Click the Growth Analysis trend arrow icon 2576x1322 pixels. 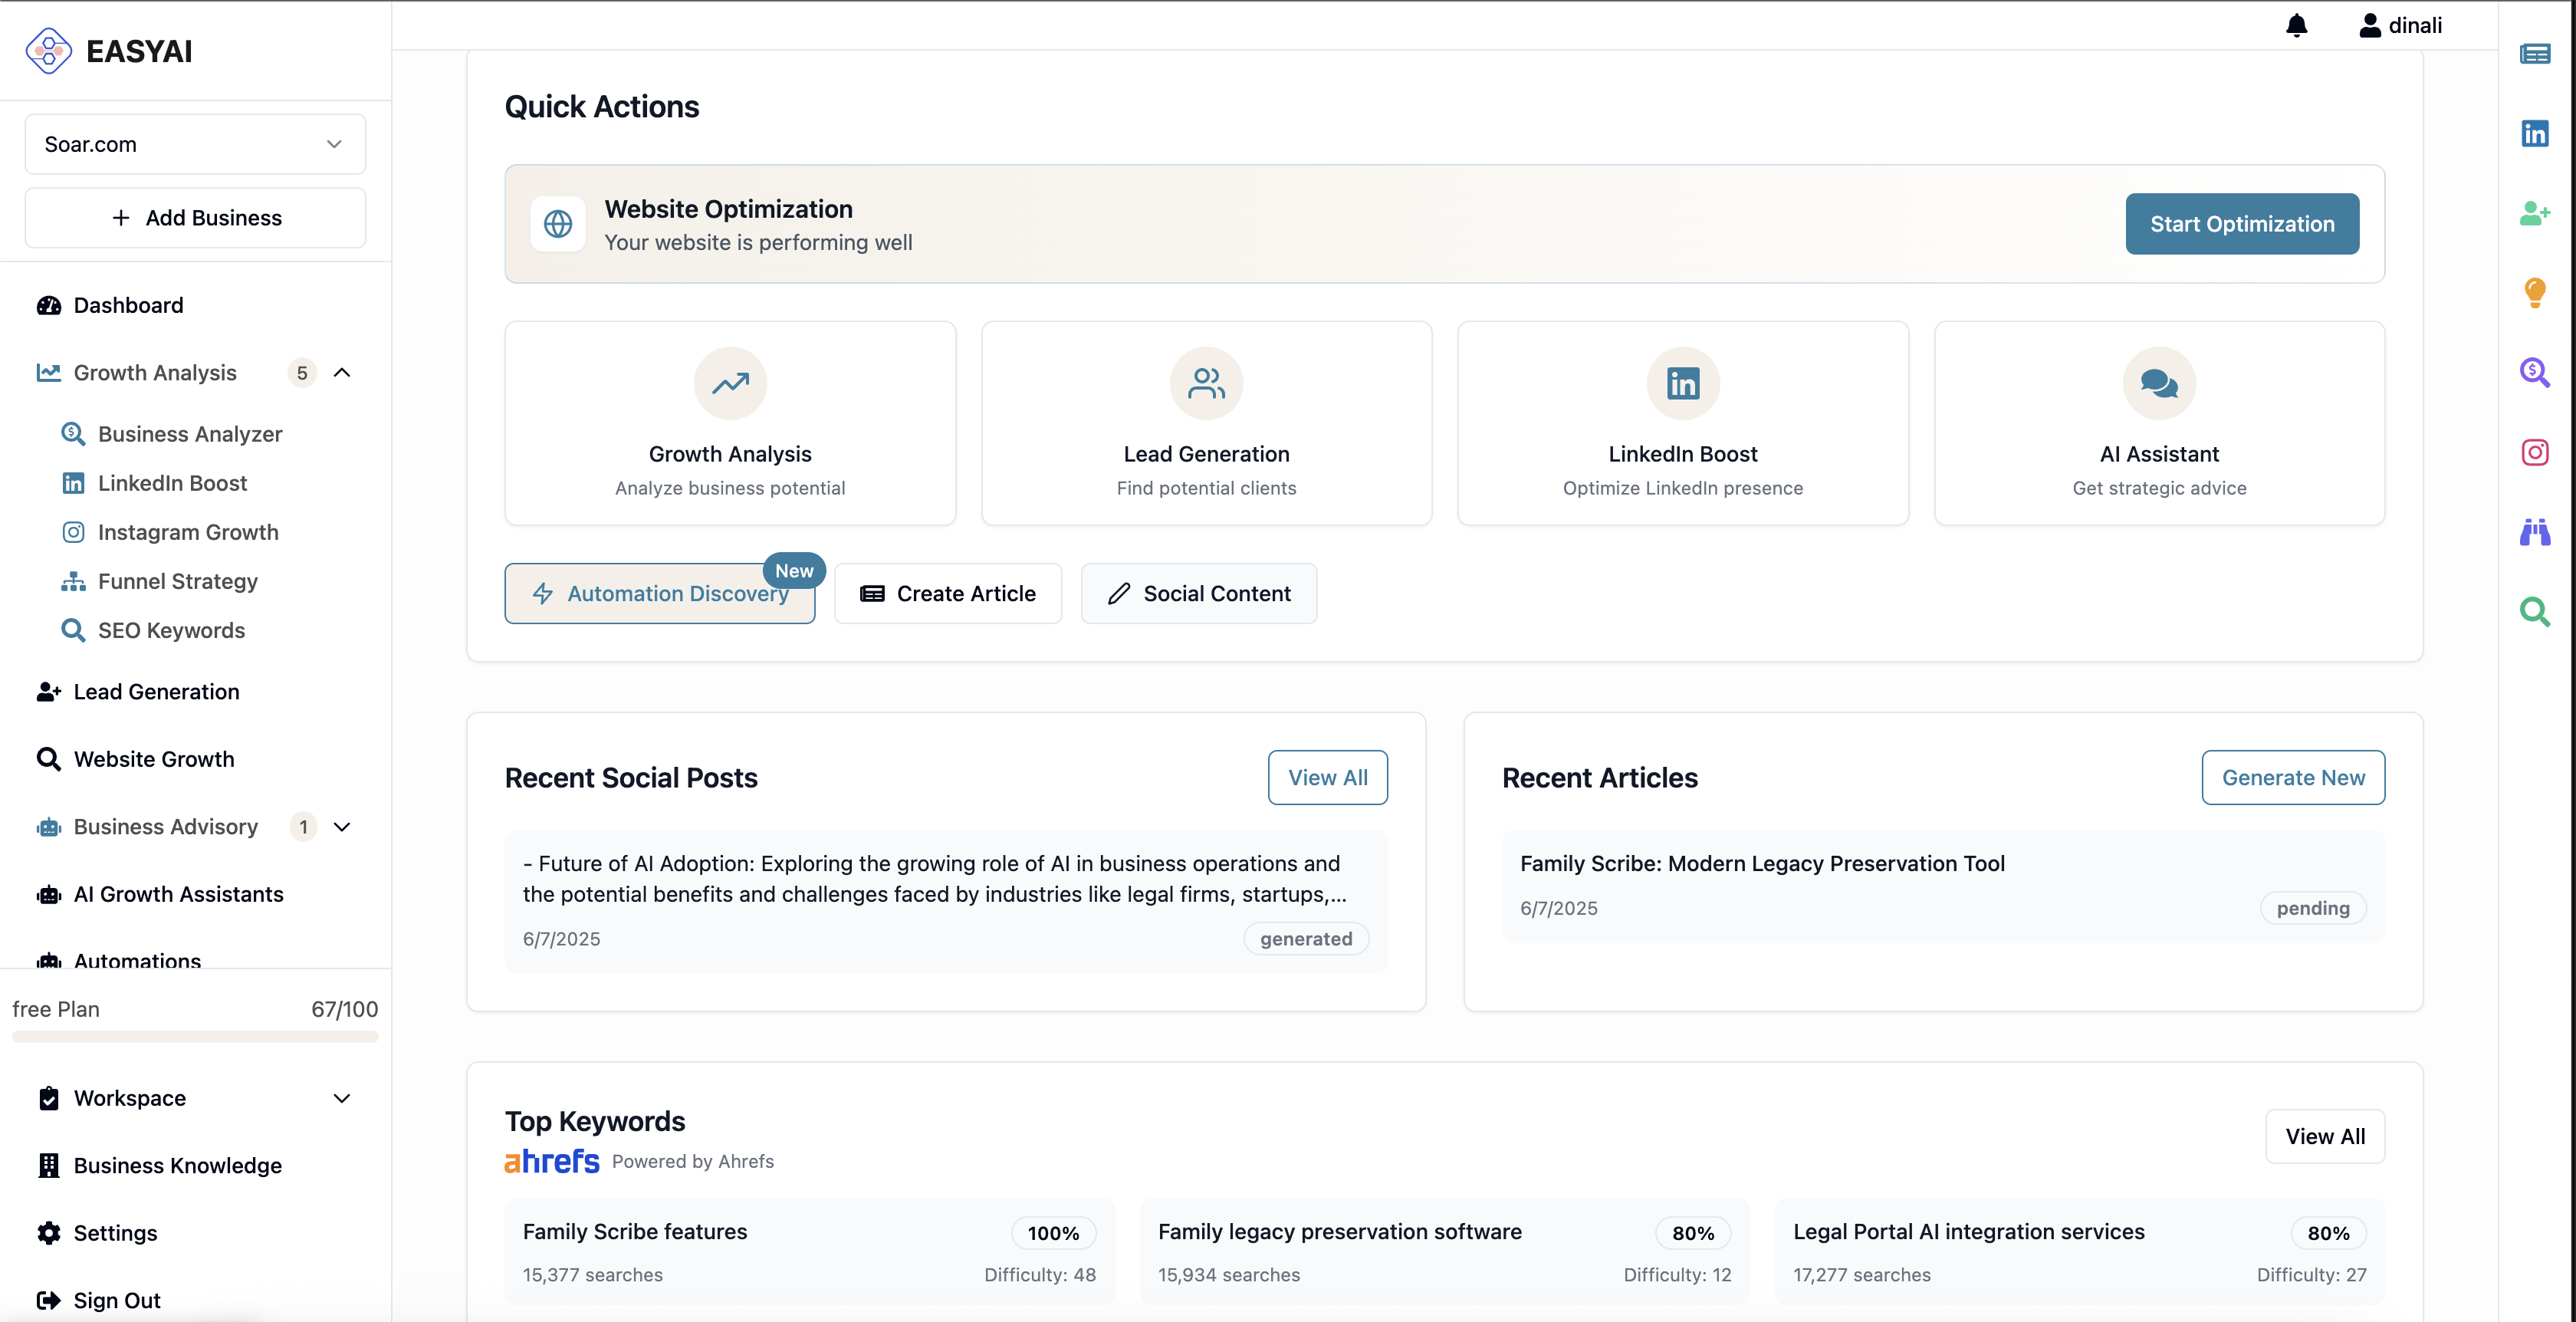tap(730, 383)
